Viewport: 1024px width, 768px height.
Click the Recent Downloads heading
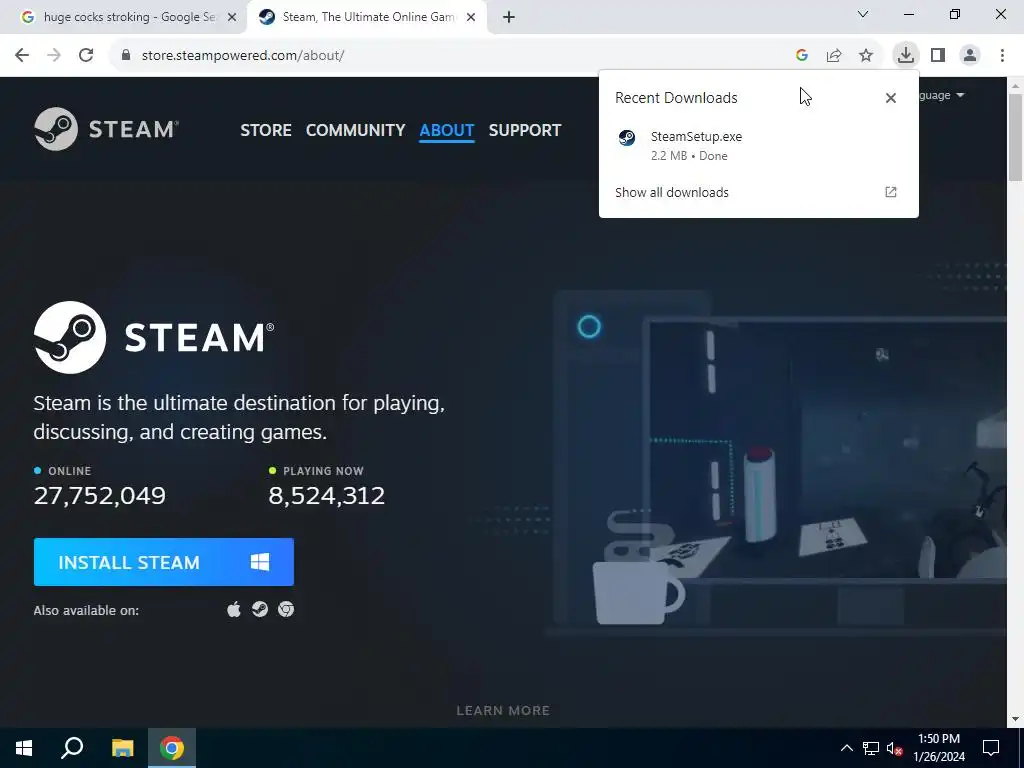(676, 98)
